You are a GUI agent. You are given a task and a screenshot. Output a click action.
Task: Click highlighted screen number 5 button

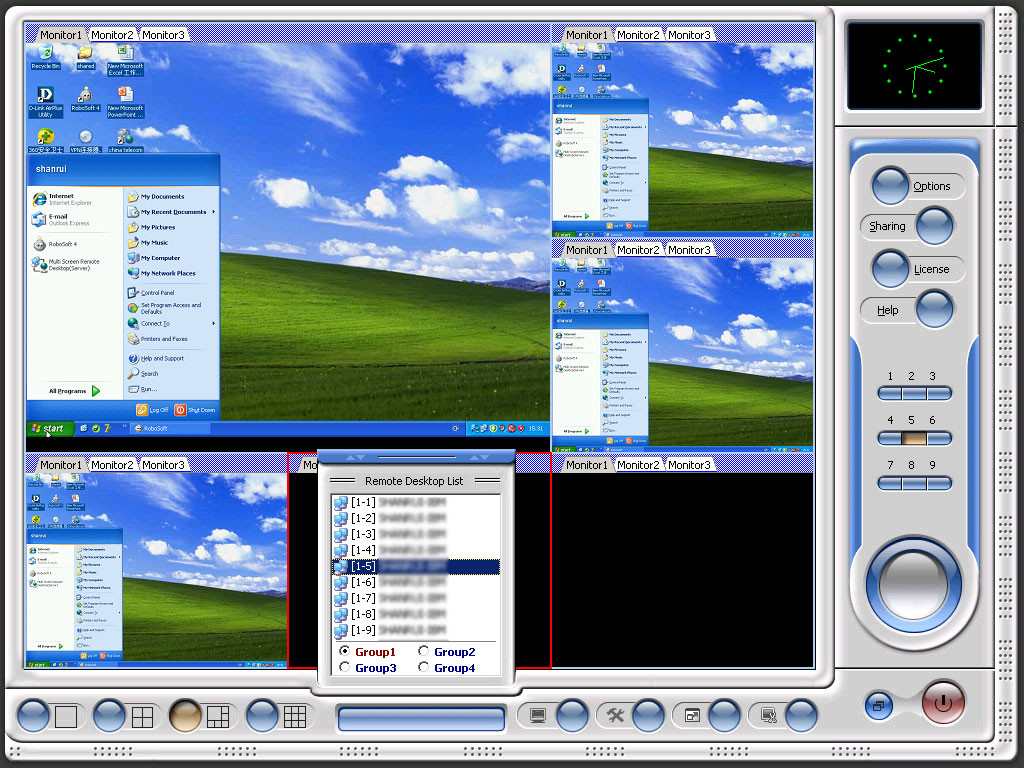pyautogui.click(x=914, y=438)
